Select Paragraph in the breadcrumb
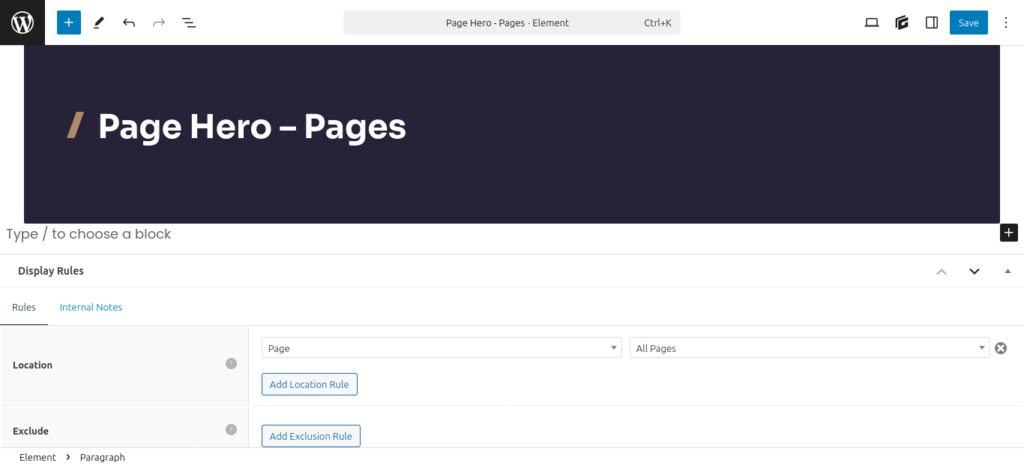This screenshot has width=1024, height=466. [103, 458]
